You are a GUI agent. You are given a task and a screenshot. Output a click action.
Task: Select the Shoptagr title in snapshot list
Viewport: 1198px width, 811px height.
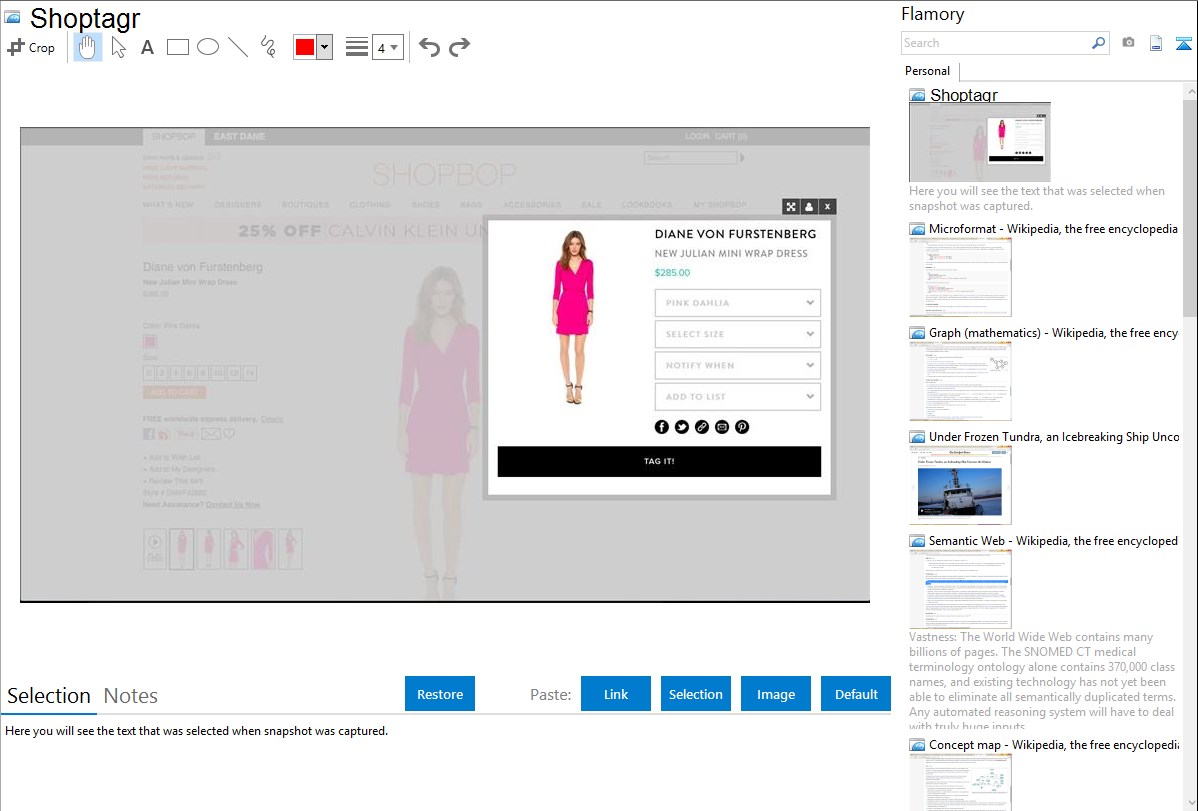click(963, 95)
